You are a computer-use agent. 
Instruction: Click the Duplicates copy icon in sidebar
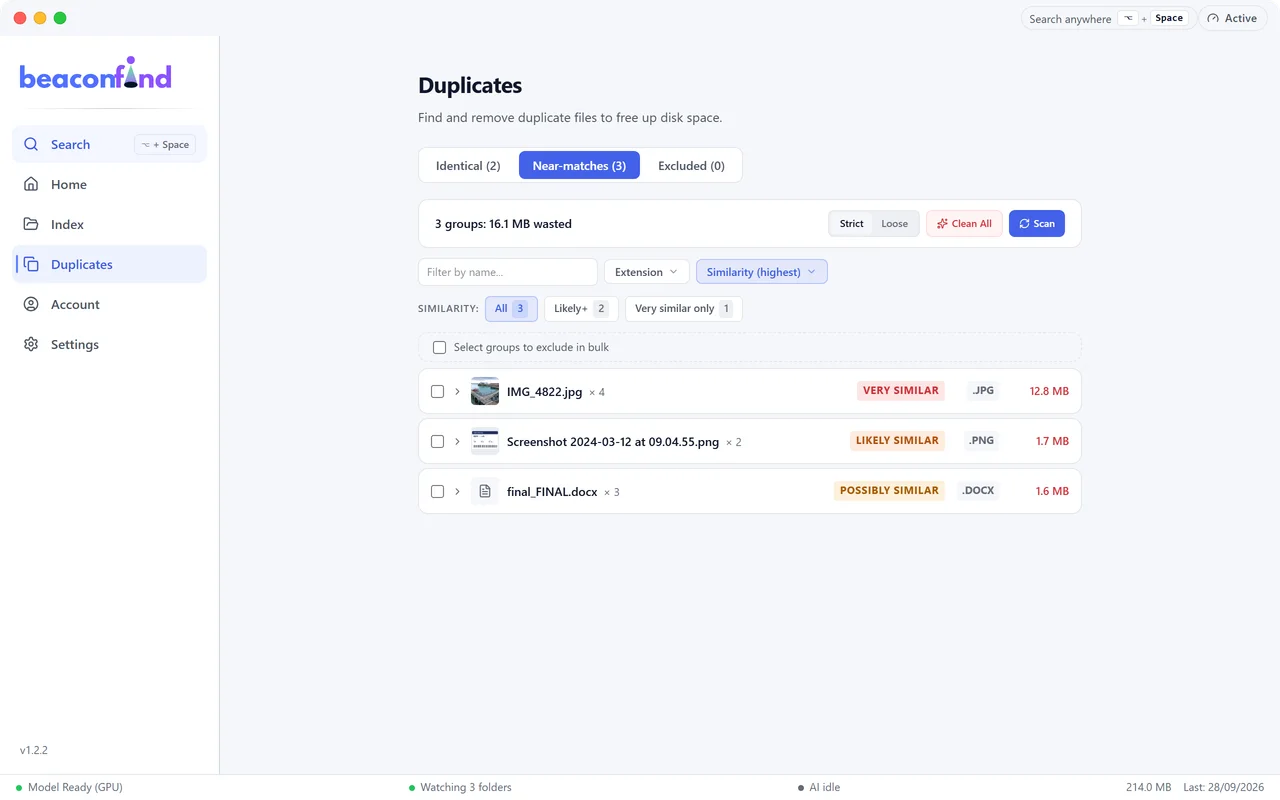(x=31, y=264)
